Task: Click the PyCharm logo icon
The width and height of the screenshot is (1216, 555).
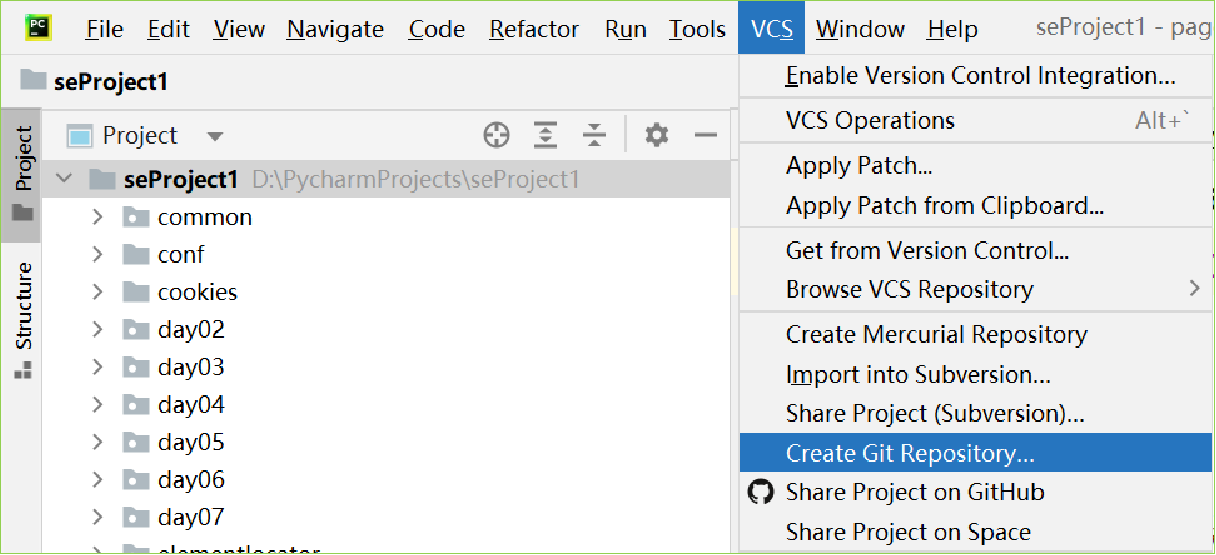Action: pyautogui.click(x=40, y=28)
